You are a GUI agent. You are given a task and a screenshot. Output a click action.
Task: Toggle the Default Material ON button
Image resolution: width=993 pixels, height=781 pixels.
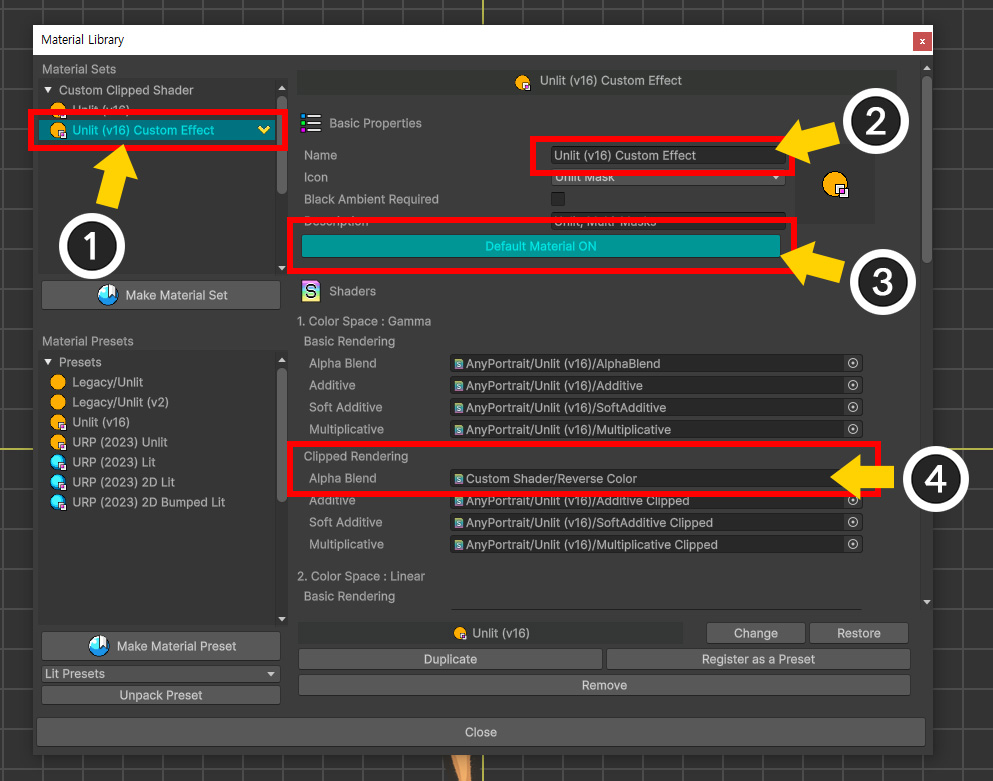click(x=541, y=246)
